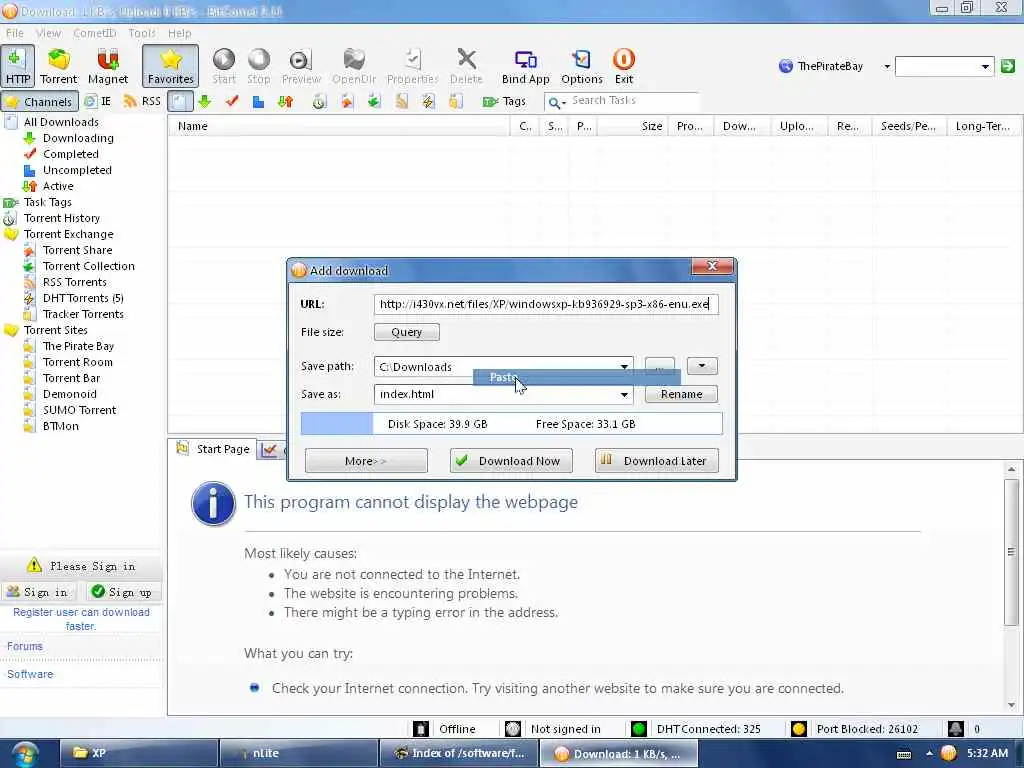
Task: Click the disk space usage bar
Action: [x=511, y=424]
